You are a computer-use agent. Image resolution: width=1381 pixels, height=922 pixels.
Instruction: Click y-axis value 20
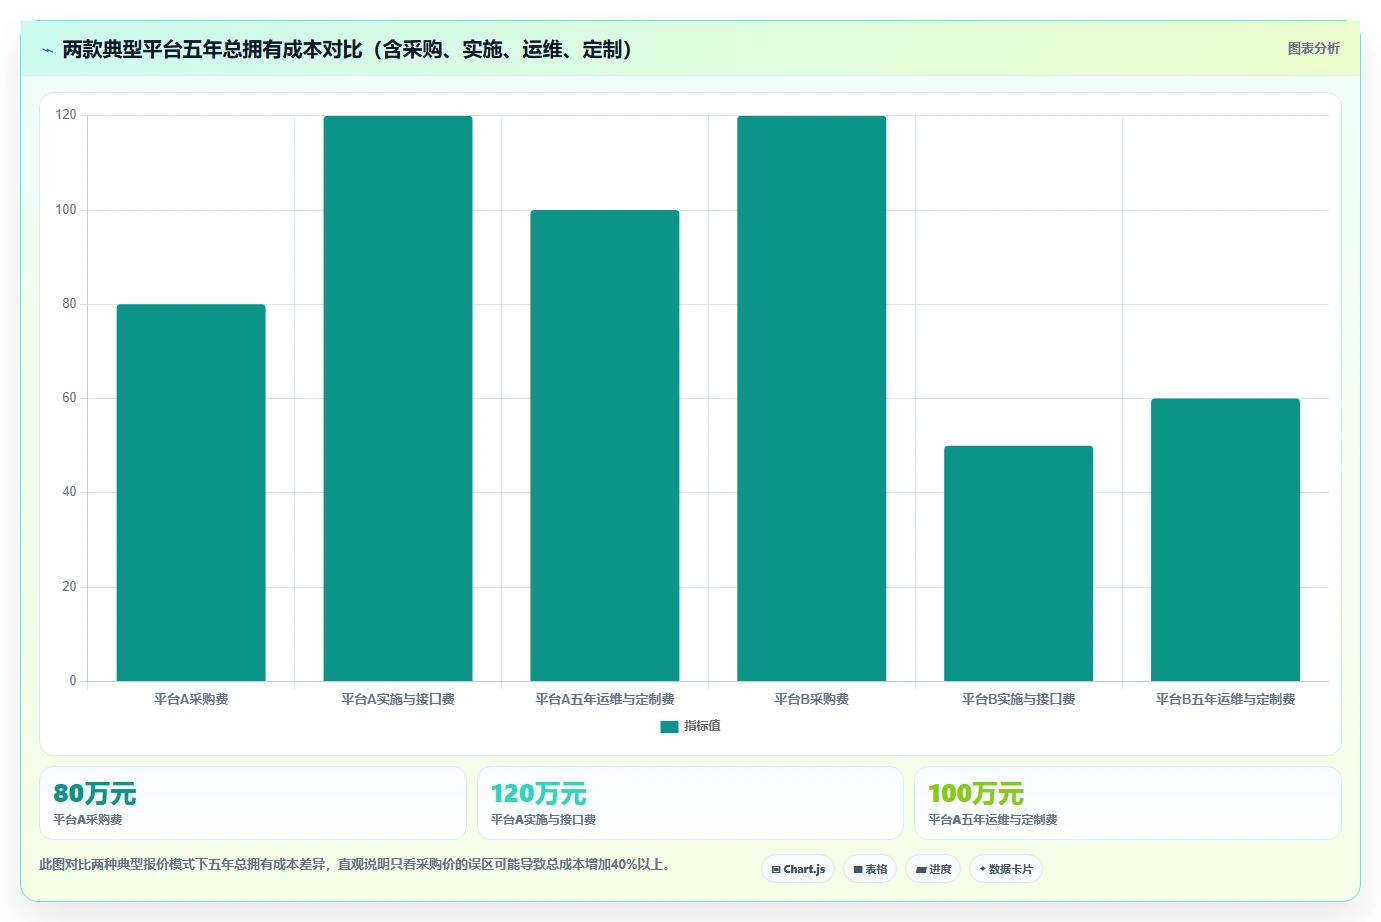click(69, 587)
